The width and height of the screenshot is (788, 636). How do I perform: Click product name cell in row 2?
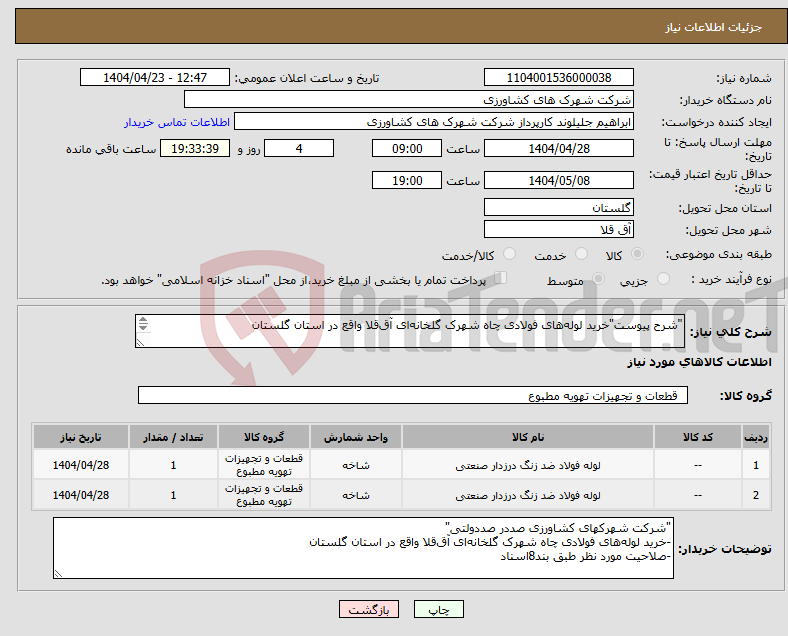click(528, 495)
